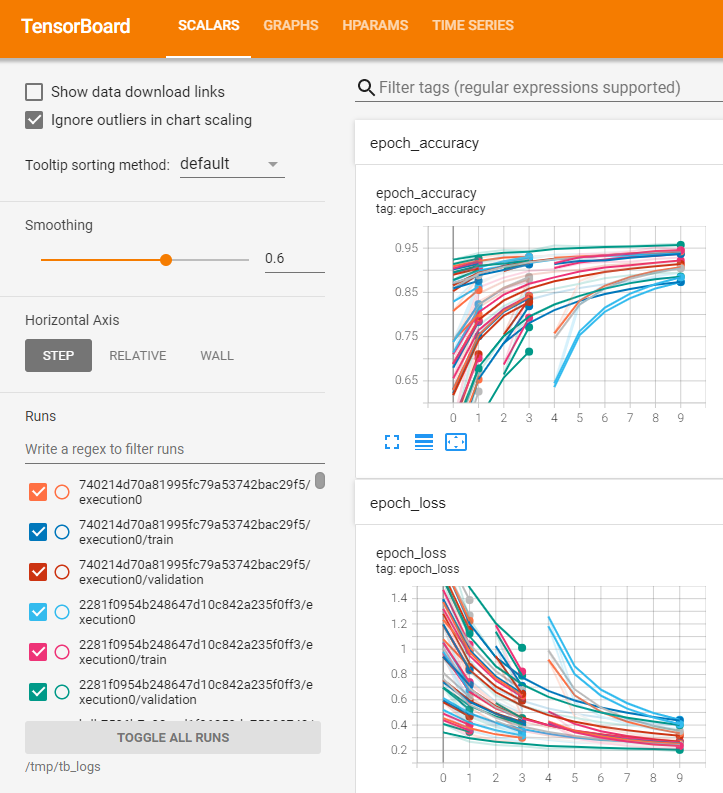
Task: Click the Runs heading
Action: 40,416
